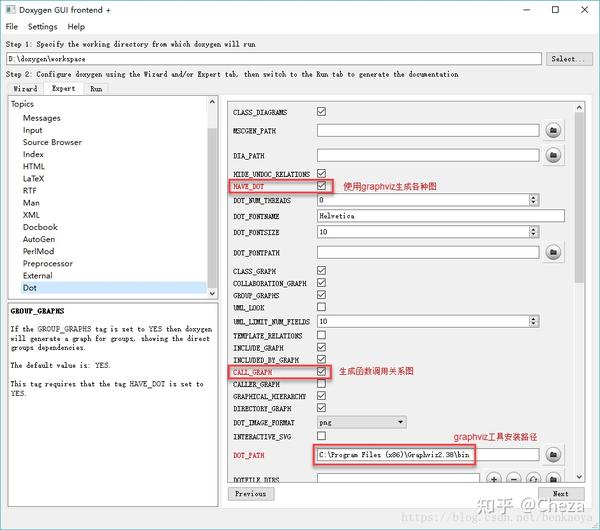The width and height of the screenshot is (600, 530).
Task: Browse folder for DOT_PATH
Action: (x=553, y=455)
